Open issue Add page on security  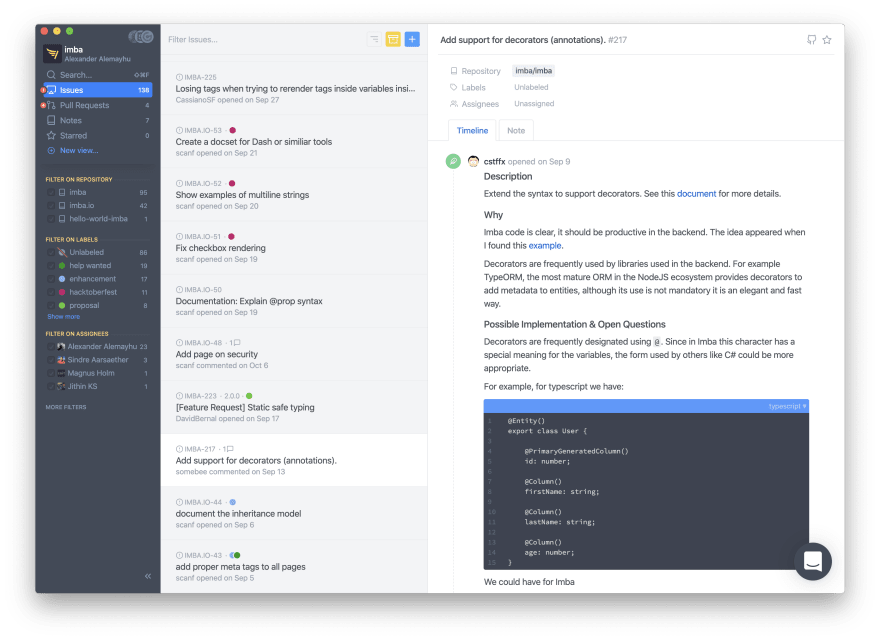point(294,354)
